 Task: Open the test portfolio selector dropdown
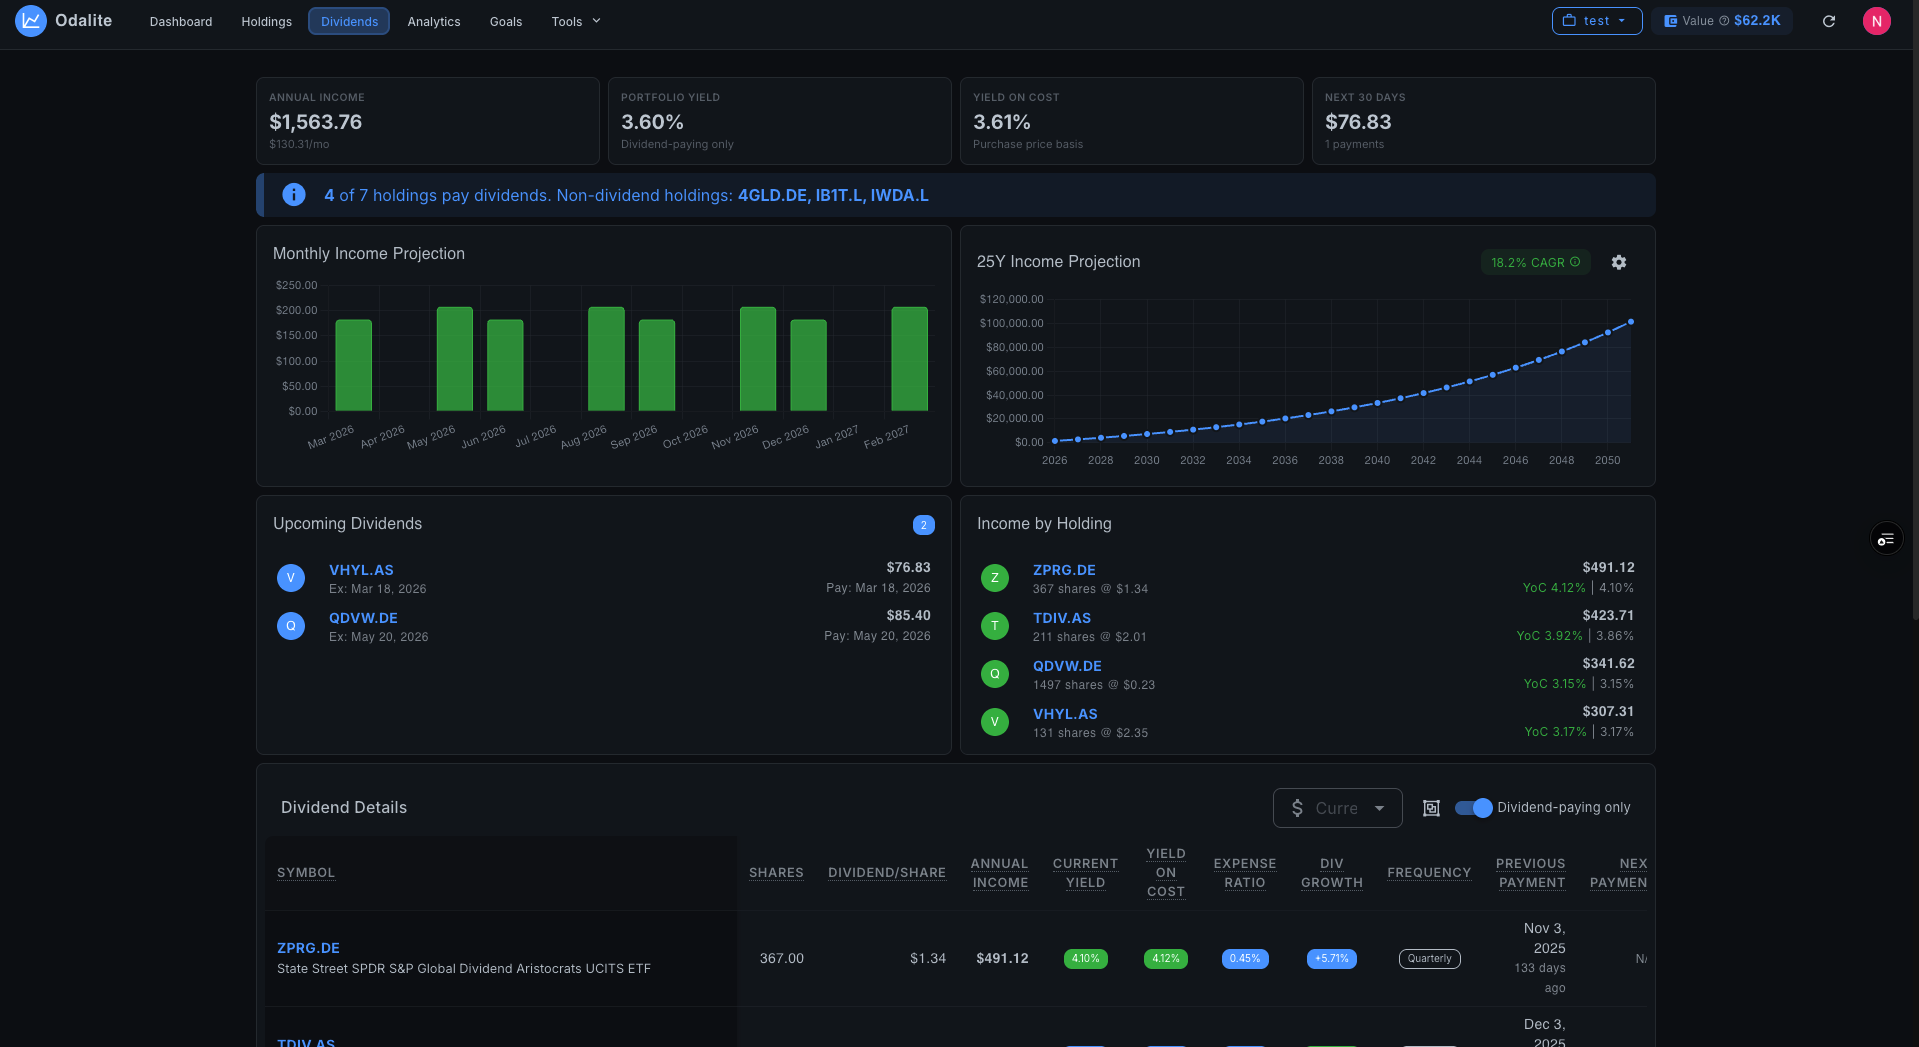click(1597, 21)
